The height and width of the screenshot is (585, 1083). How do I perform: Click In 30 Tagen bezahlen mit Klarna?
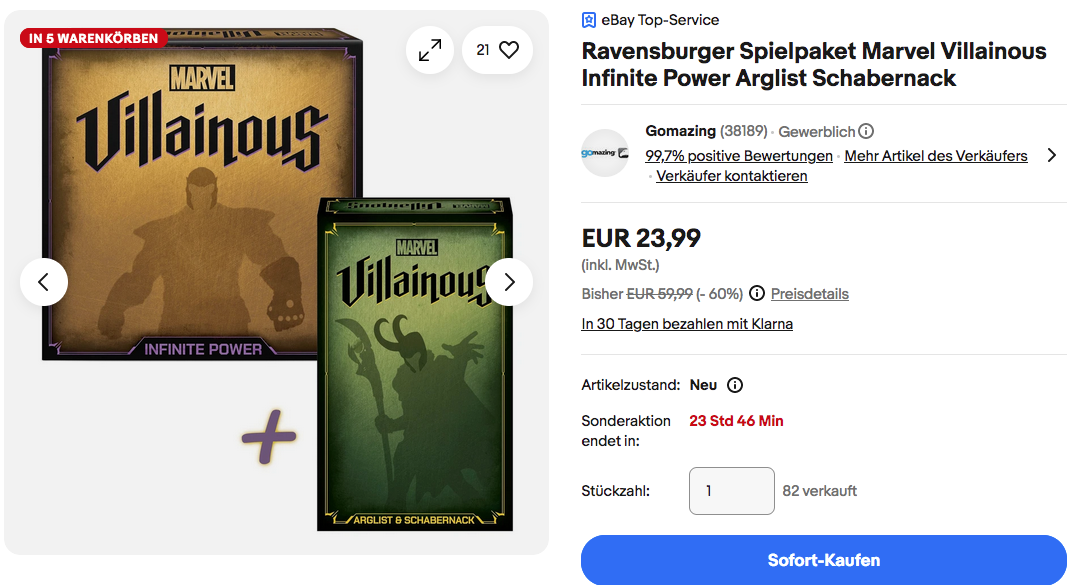[687, 324]
